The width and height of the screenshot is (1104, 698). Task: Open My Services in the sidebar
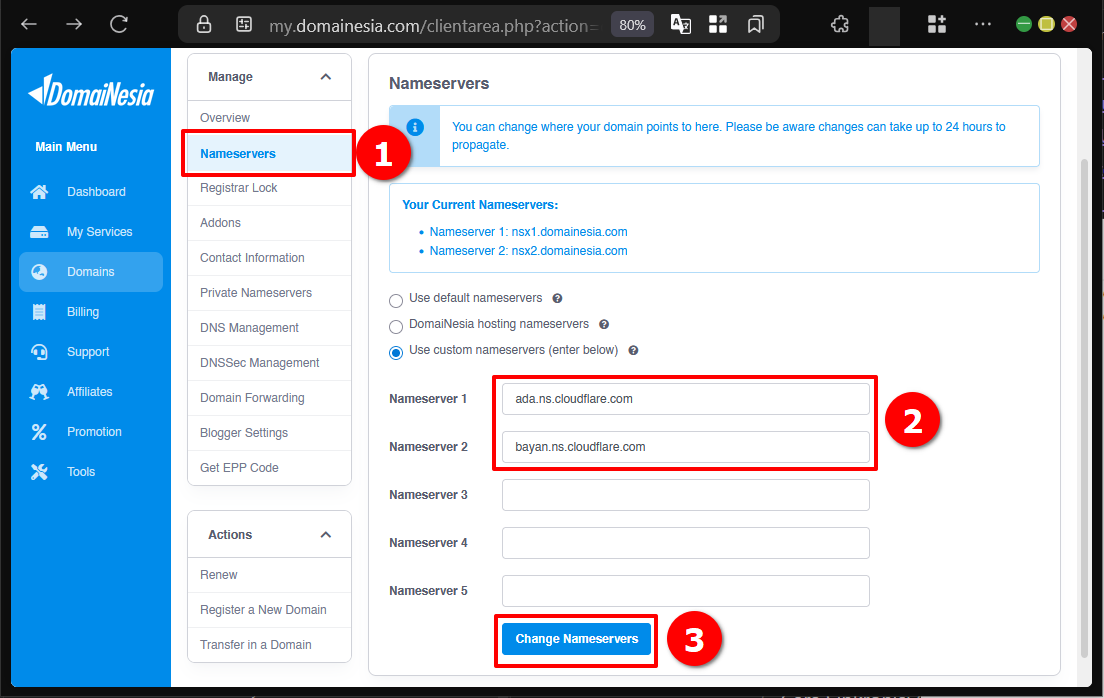pos(91,232)
